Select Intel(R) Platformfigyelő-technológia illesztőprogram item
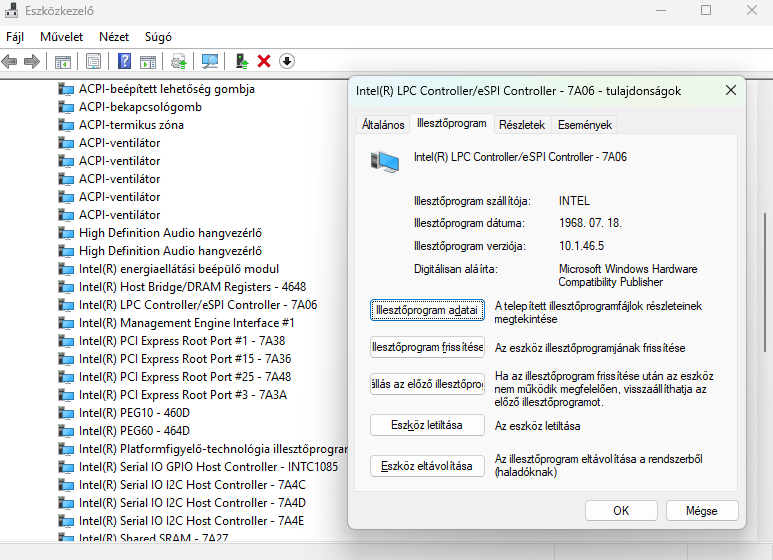 tap(213, 449)
